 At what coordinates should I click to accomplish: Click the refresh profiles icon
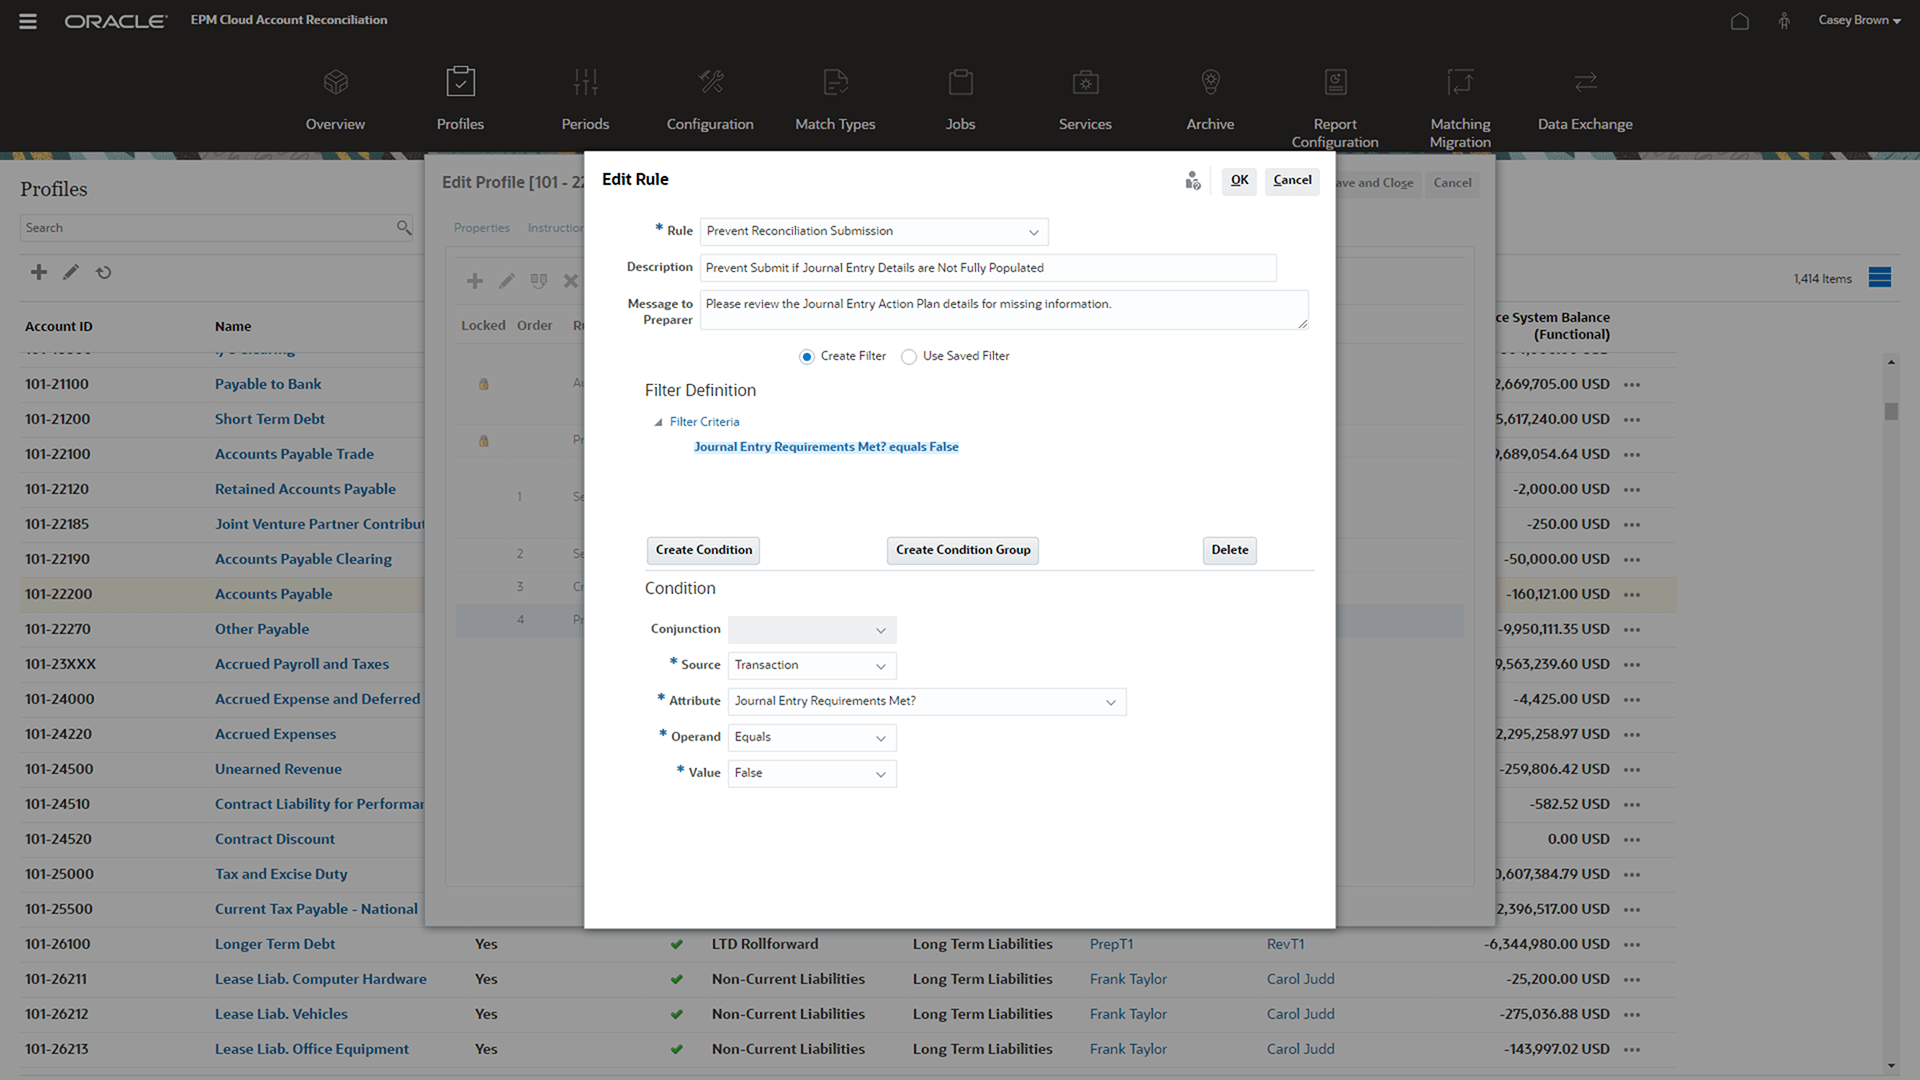click(x=104, y=272)
